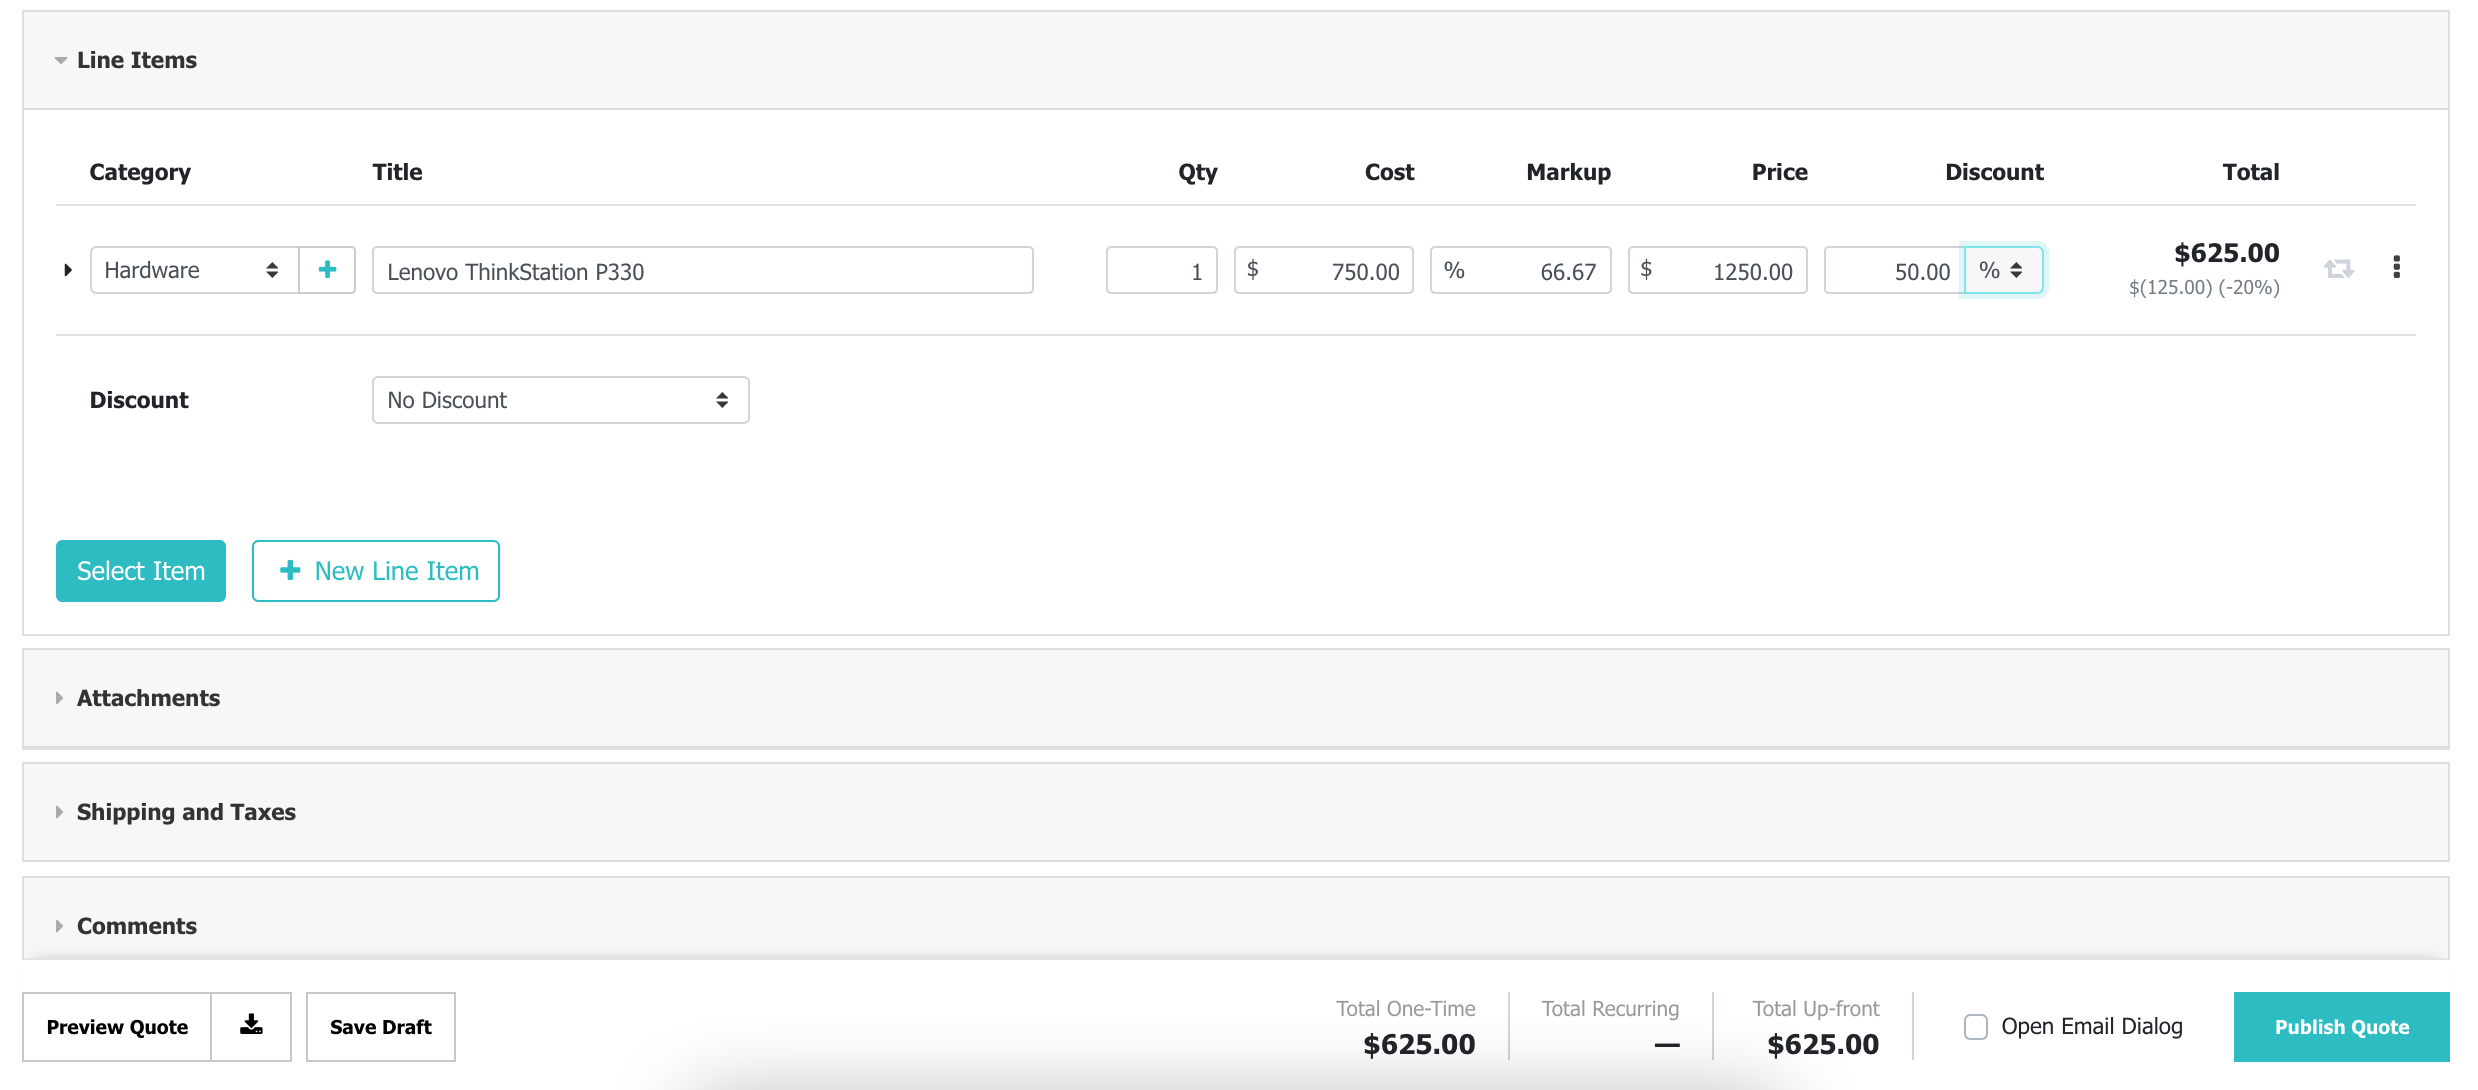Click the line total $625.00
Image resolution: width=2478 pixels, height=1090 pixels.
[x=2226, y=253]
